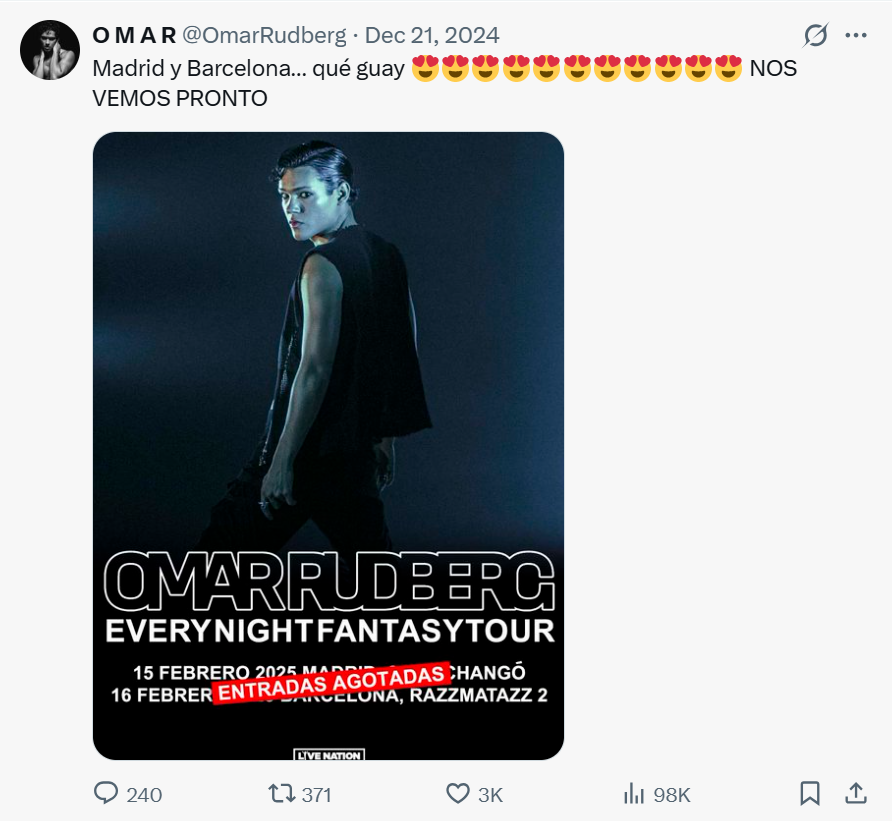Click the red "ENTRADAS AGOTADAS" banner
Image resolution: width=892 pixels, height=821 pixels.
pos(328,682)
